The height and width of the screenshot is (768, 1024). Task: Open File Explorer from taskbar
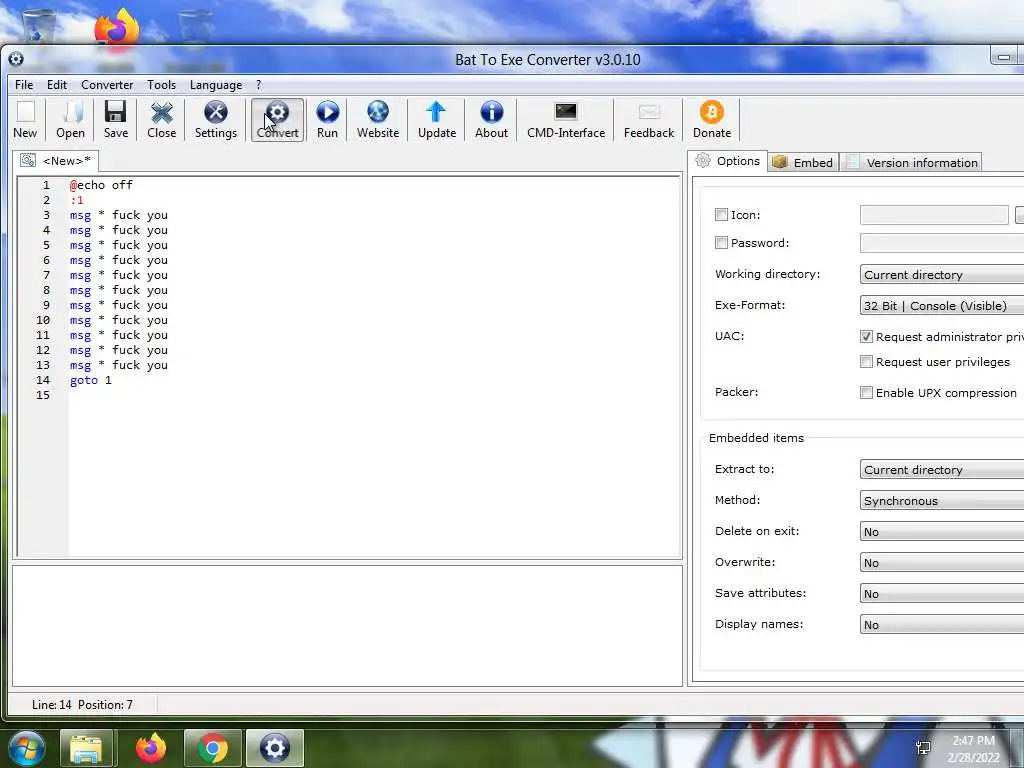87,748
